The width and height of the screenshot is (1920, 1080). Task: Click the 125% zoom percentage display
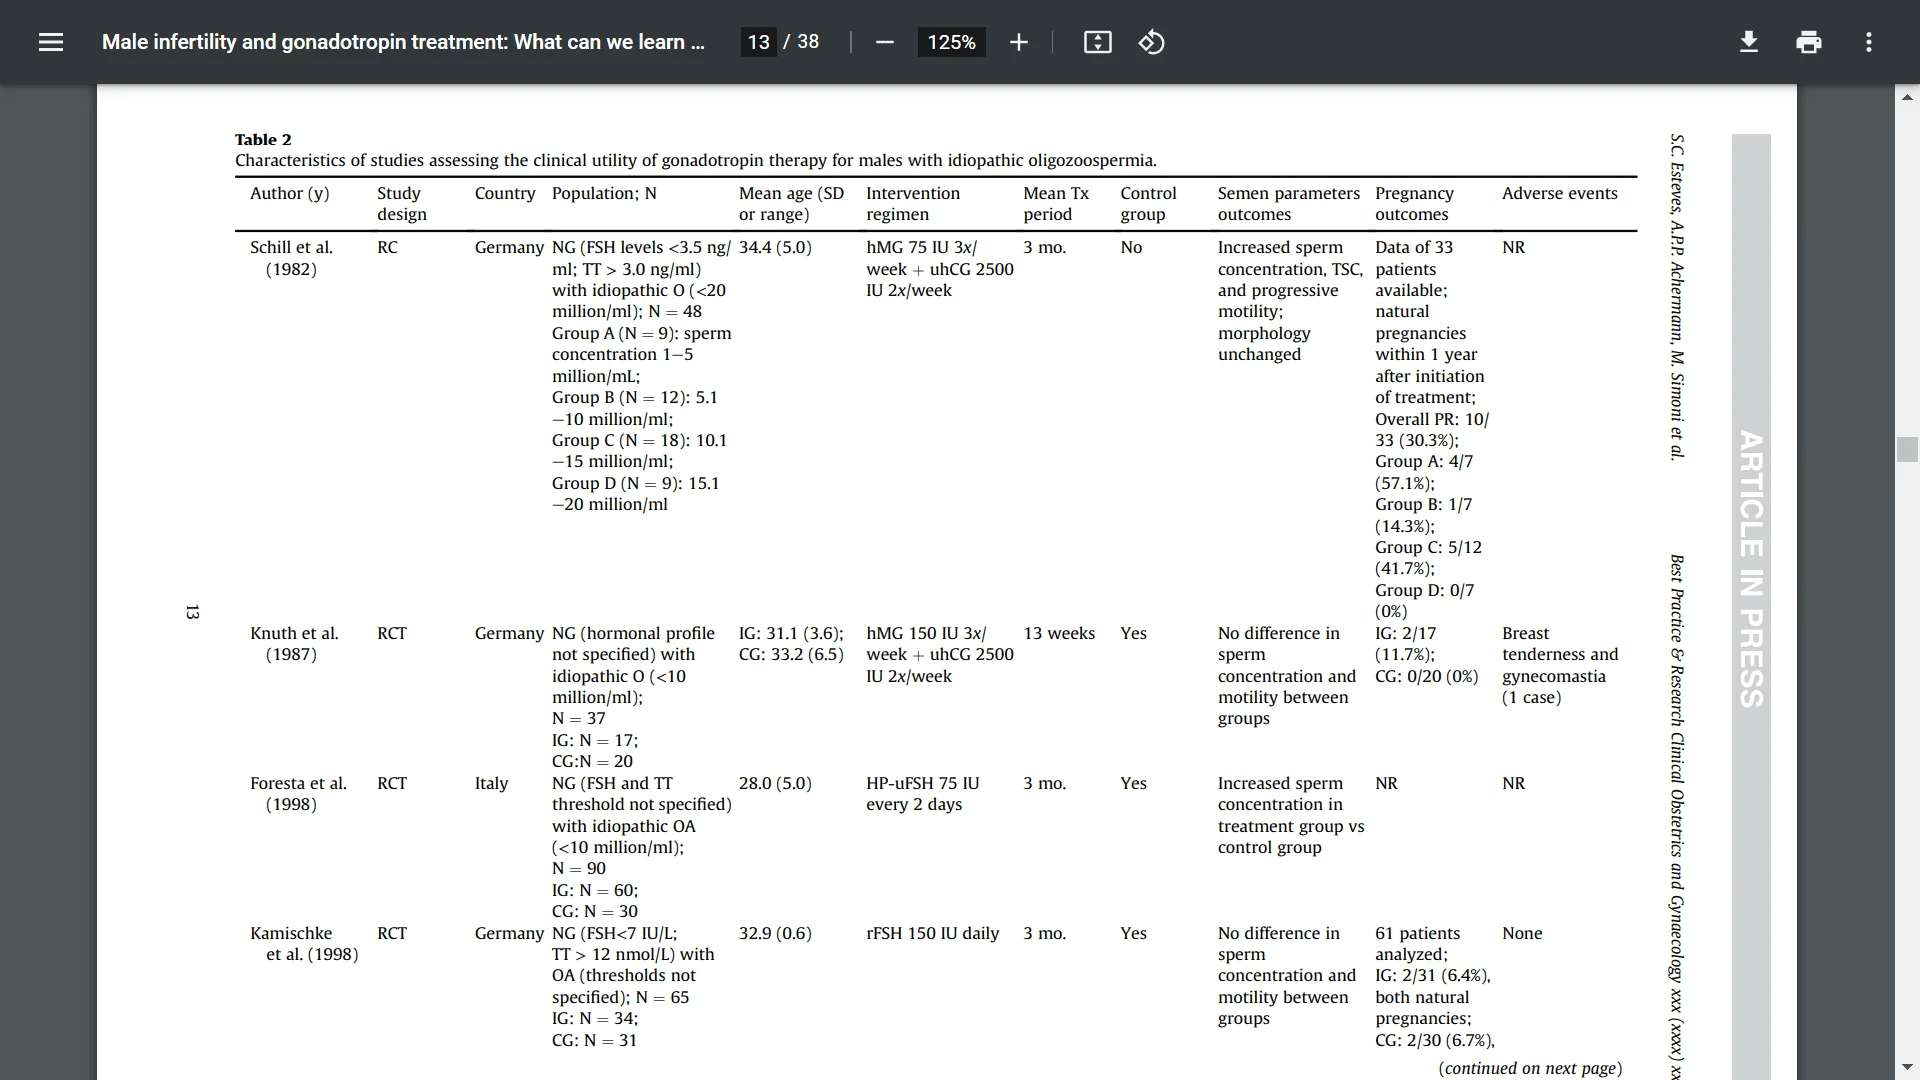(x=951, y=42)
